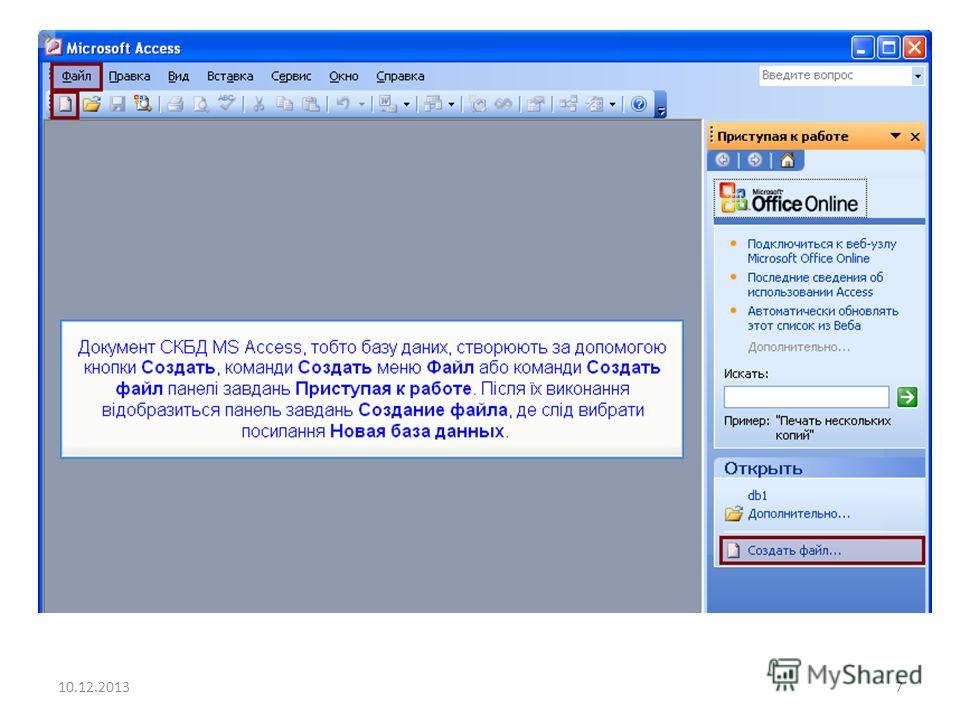
Task: Click the task pane Home icon
Action: [x=787, y=160]
